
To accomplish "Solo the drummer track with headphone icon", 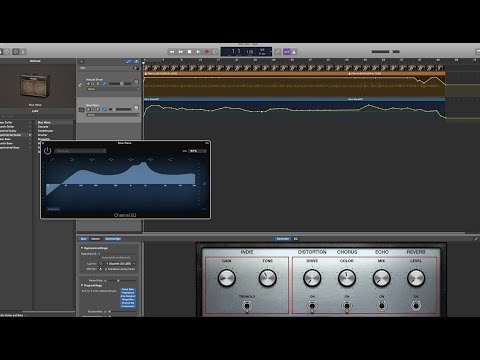I will pos(93,84).
